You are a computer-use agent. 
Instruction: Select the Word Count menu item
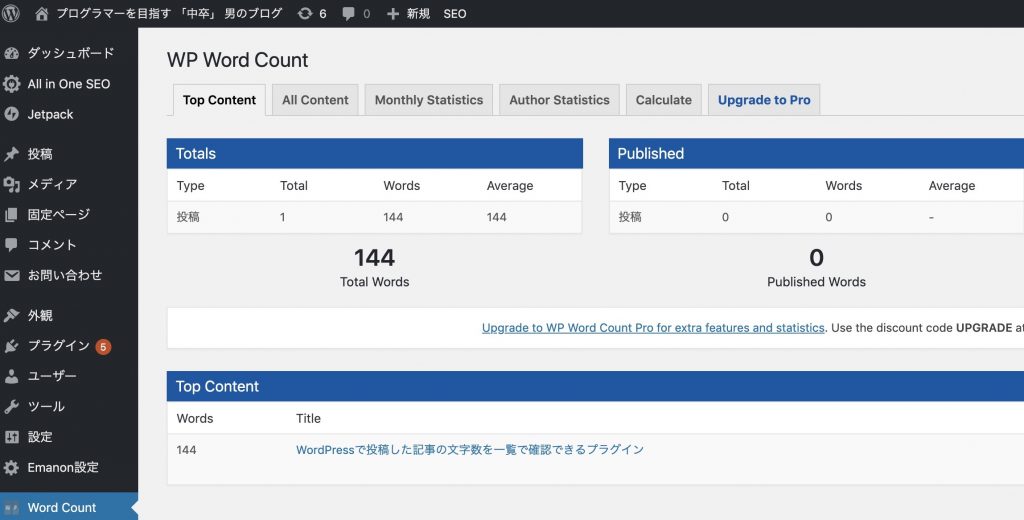(x=69, y=508)
